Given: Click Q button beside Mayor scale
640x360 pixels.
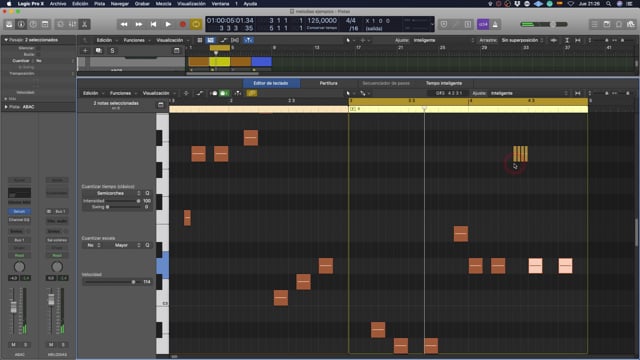Looking at the screenshot, I should coord(147,245).
